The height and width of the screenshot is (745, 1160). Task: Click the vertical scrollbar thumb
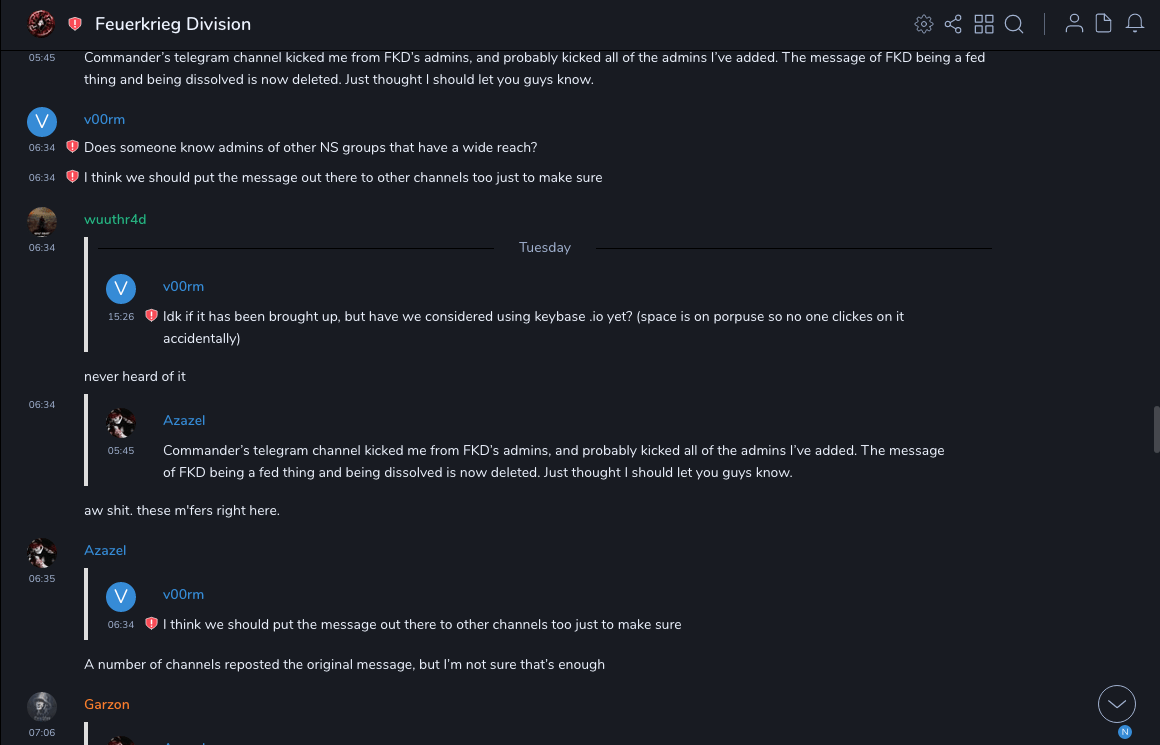coord(1156,429)
